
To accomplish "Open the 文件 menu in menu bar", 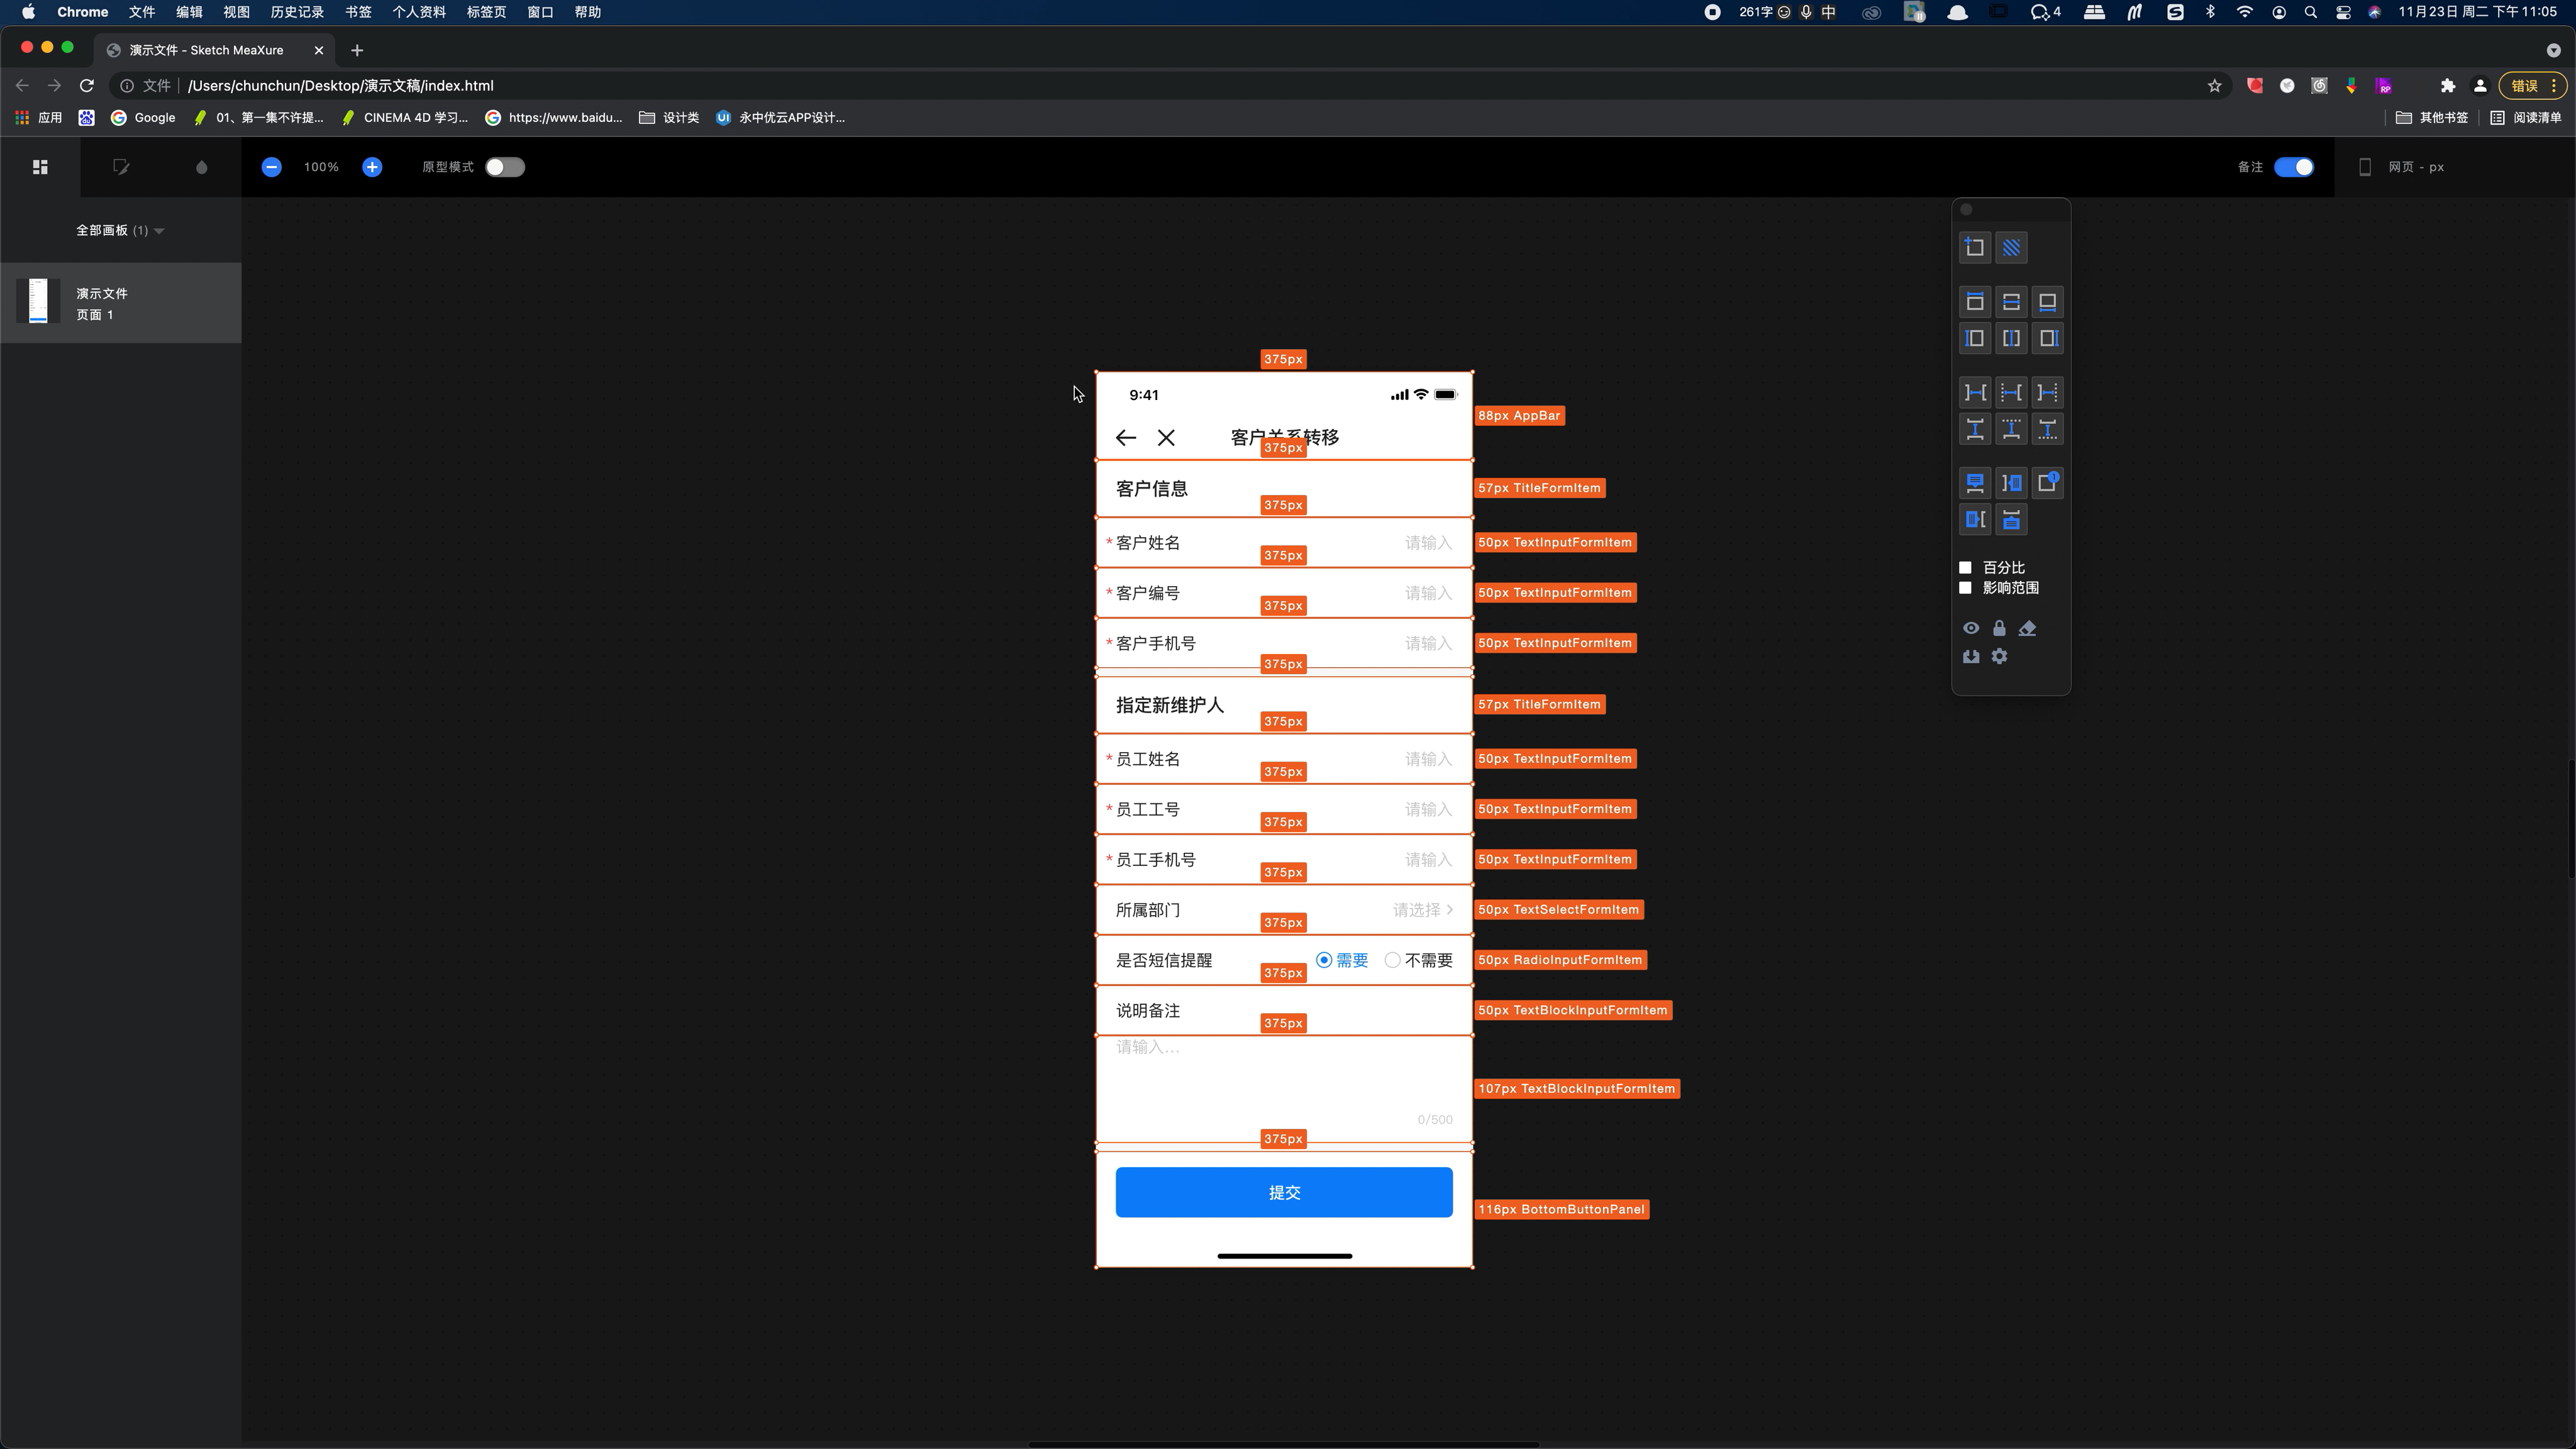I will (142, 12).
